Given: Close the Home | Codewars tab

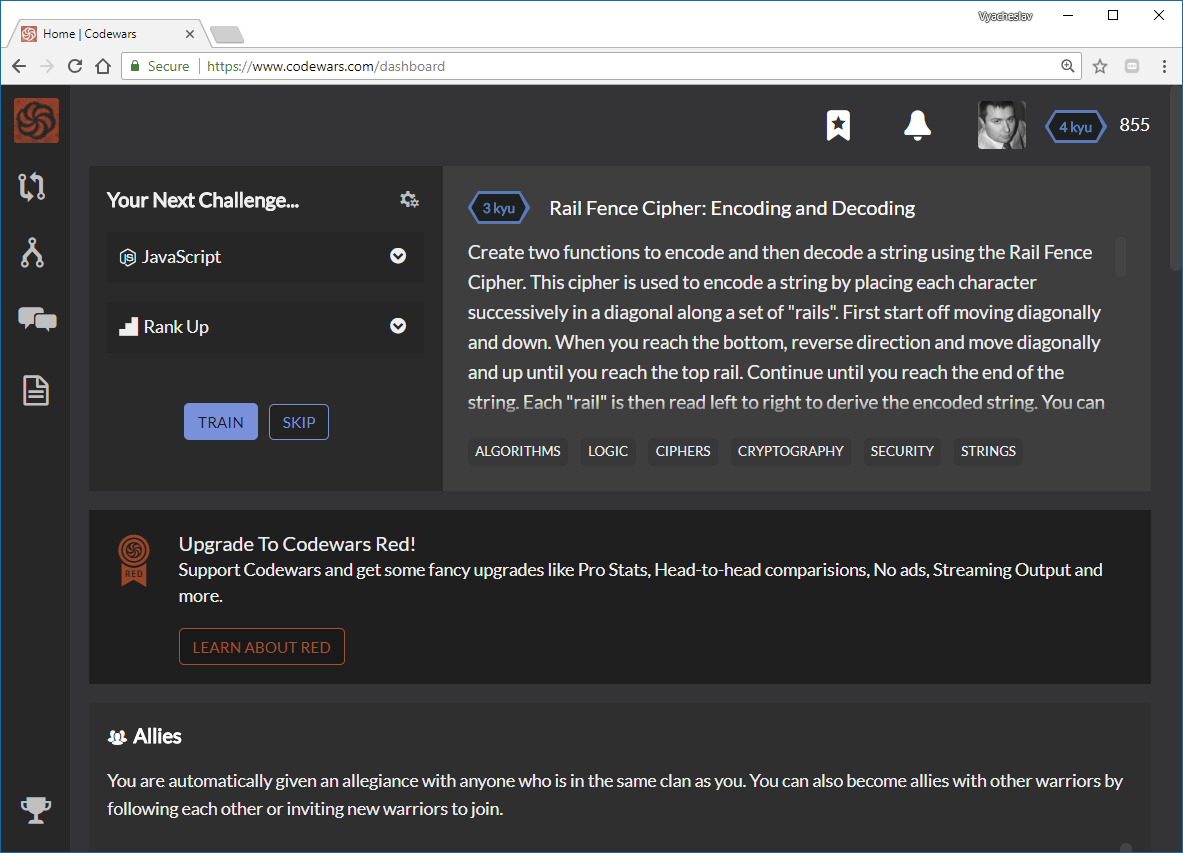Looking at the screenshot, I should 189,34.
